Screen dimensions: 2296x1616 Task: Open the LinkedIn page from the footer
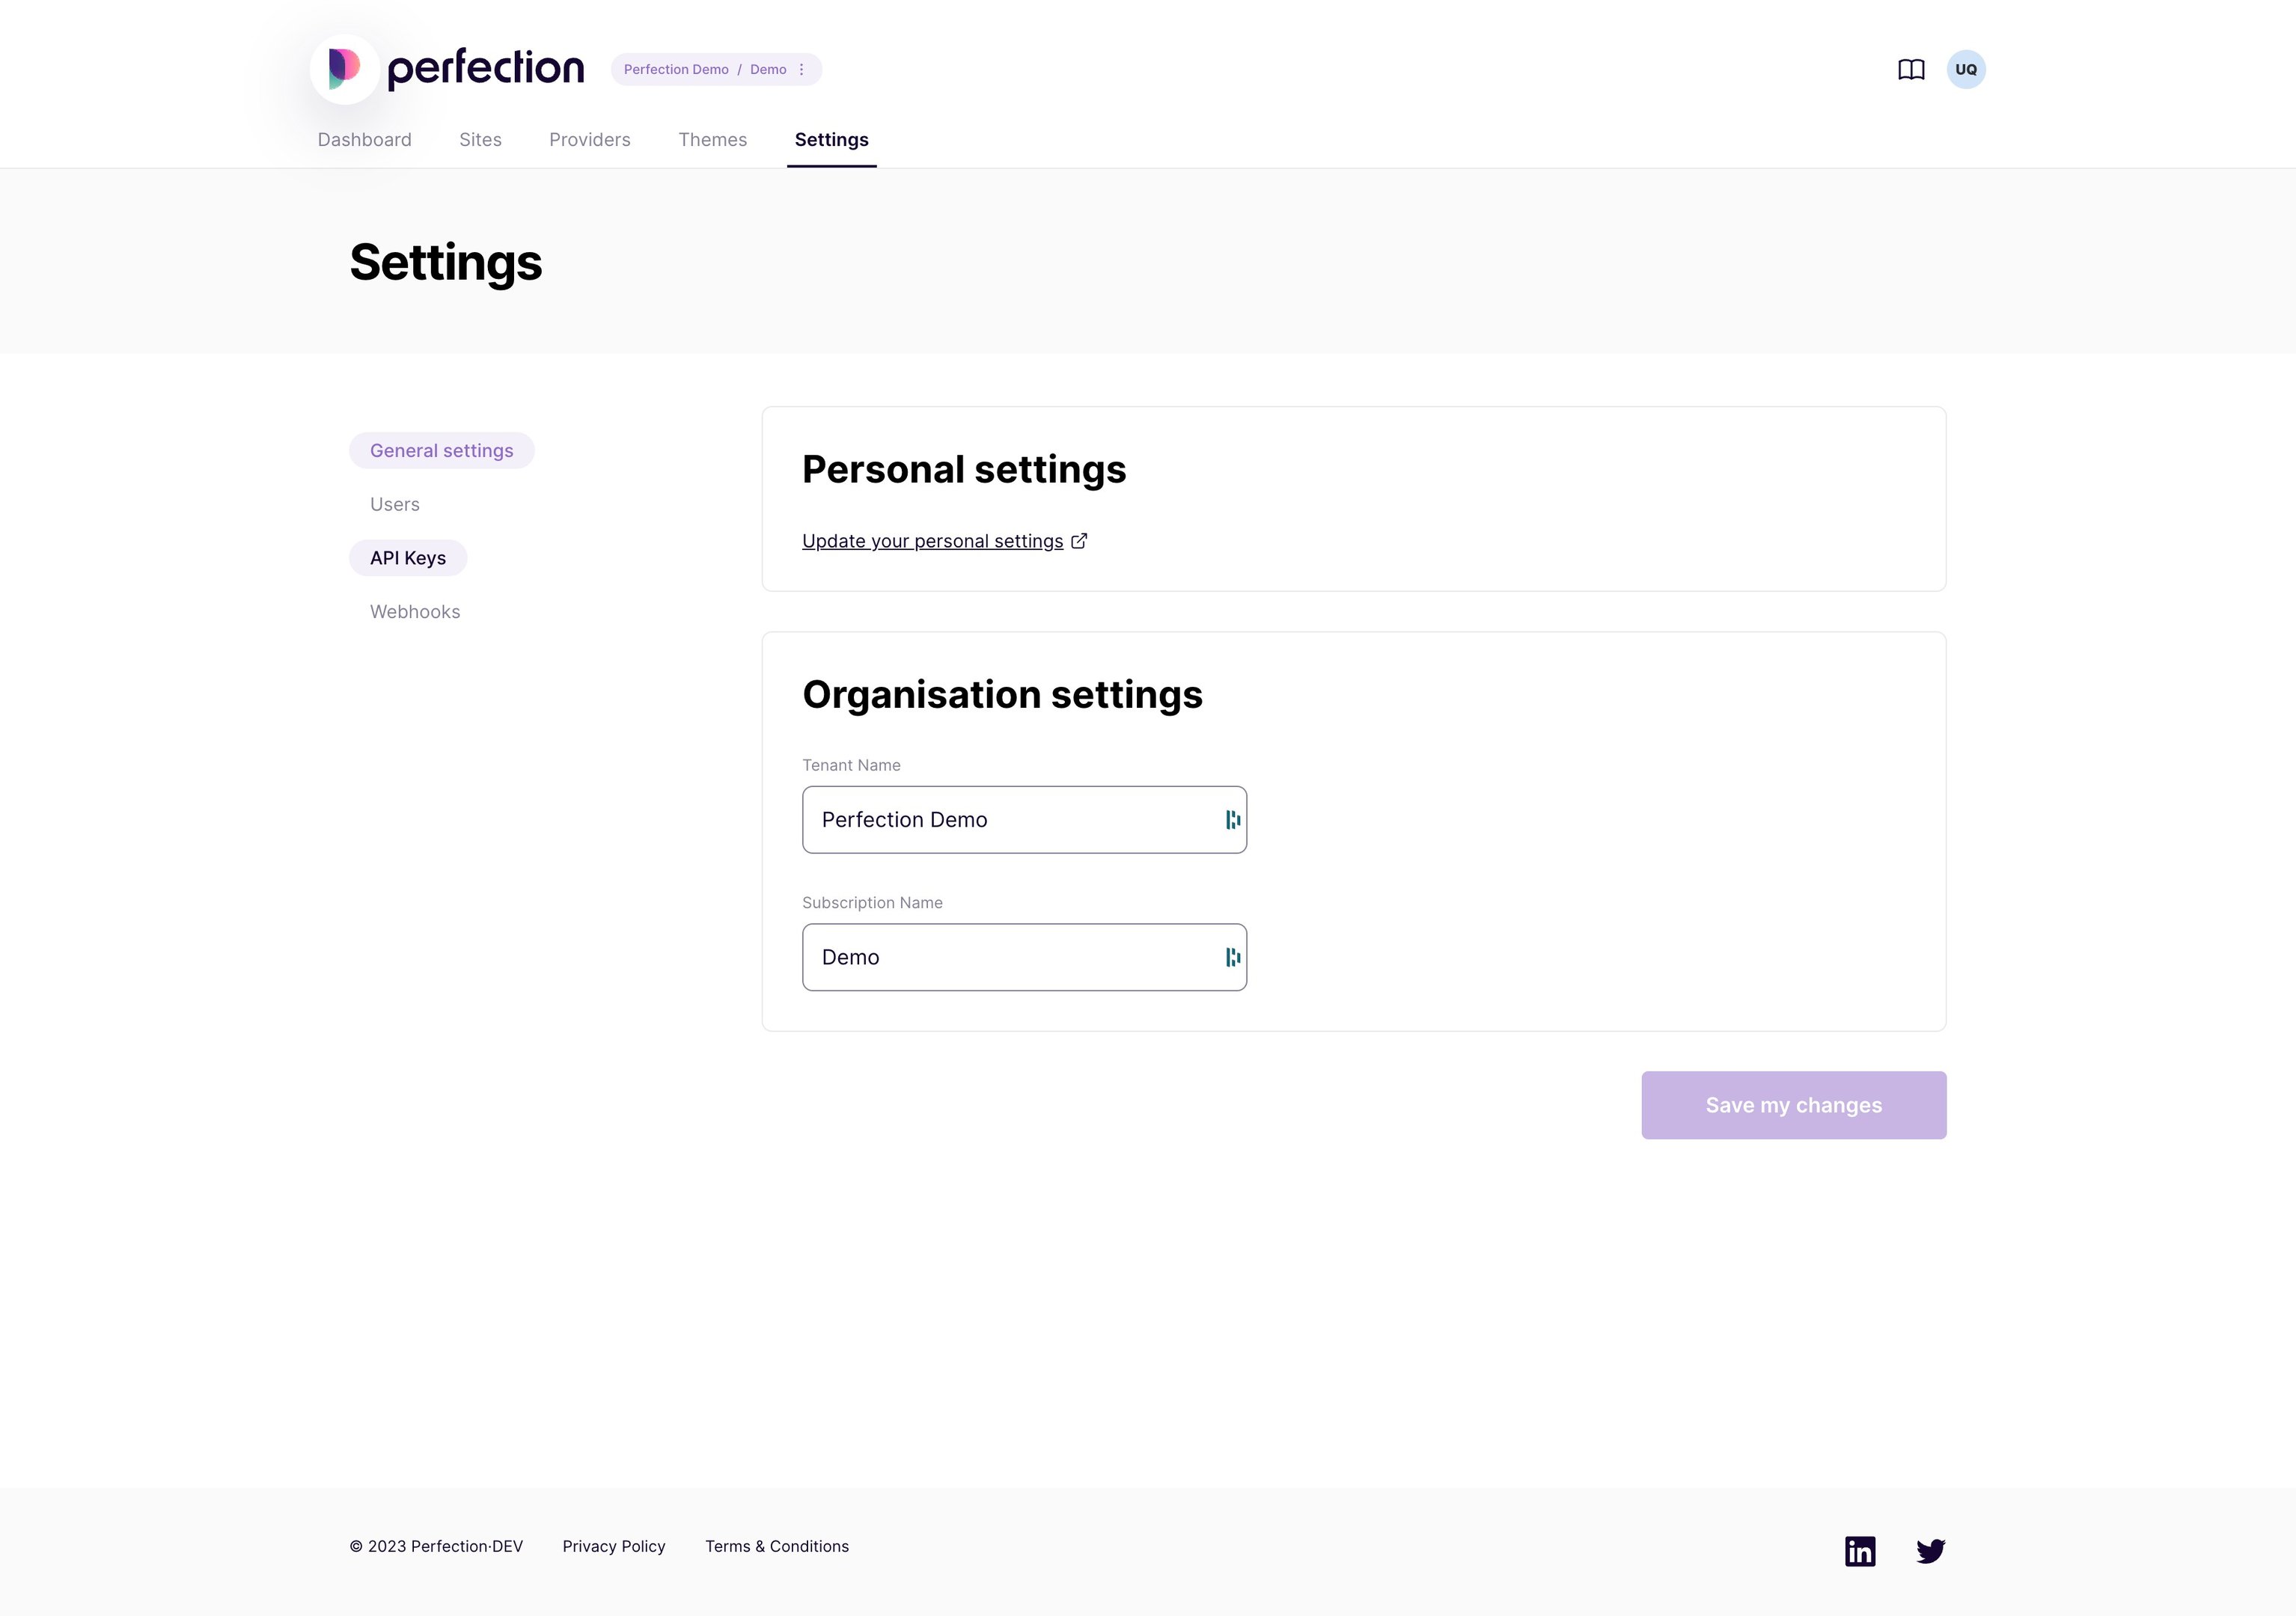point(1860,1551)
